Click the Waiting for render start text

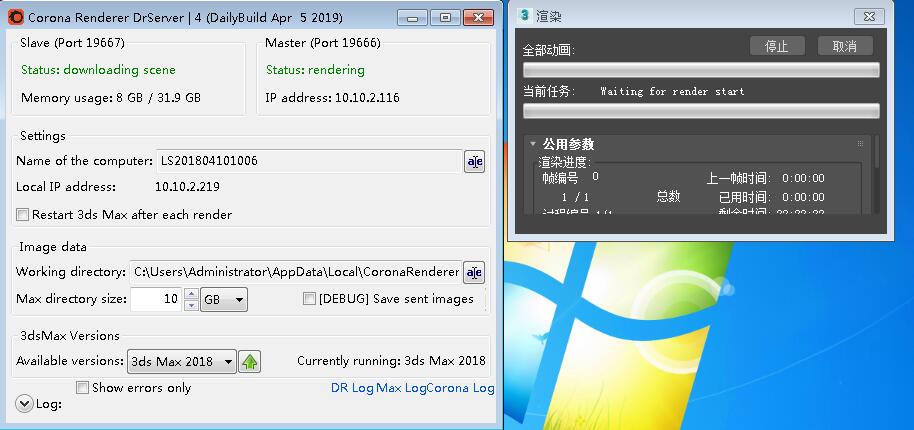pyautogui.click(x=672, y=91)
